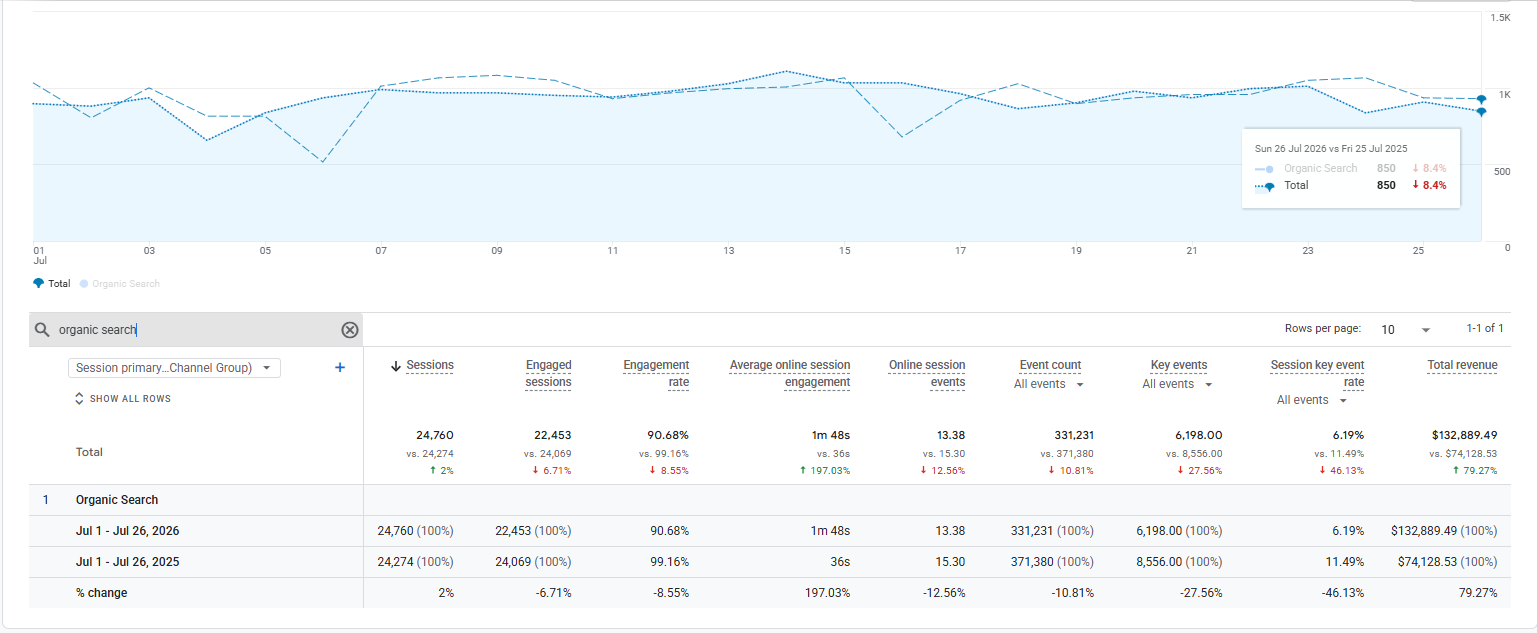Click the Total row label
Viewport: 1537px width, 633px height.
tap(89, 452)
